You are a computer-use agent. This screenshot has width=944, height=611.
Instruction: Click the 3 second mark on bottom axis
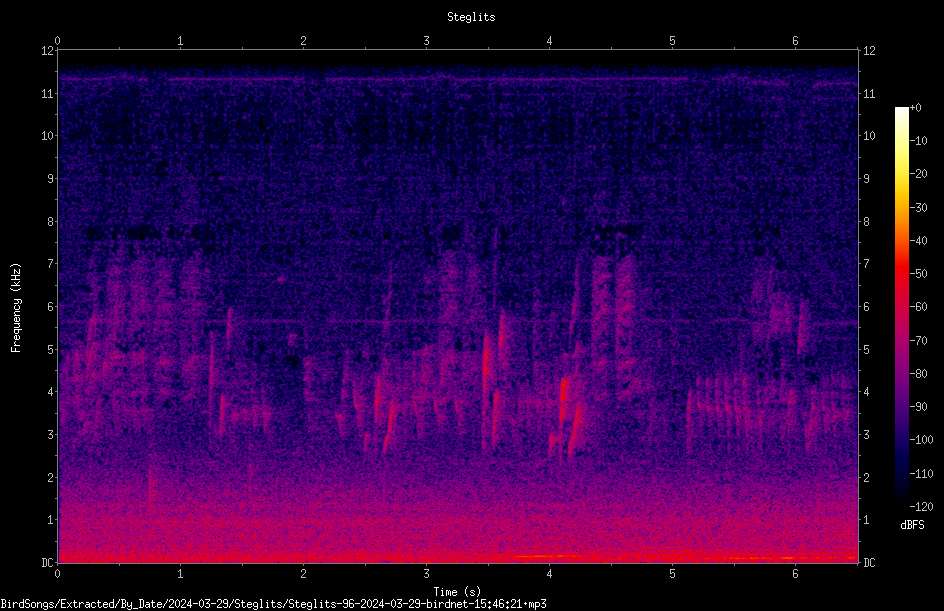coord(426,574)
